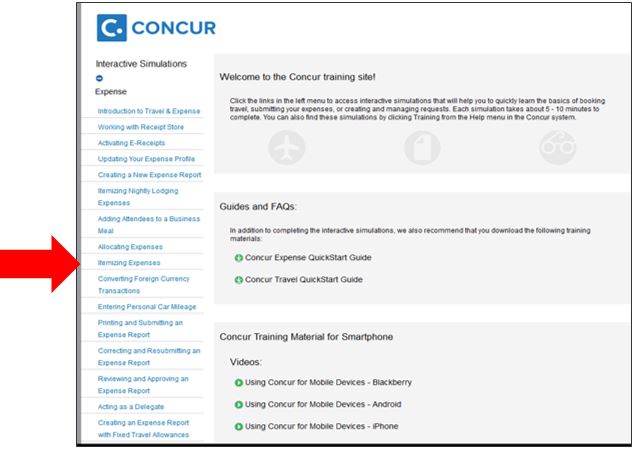The image size is (637, 450).
Task: Click the Interactive Simulations heading
Action: [x=141, y=64]
